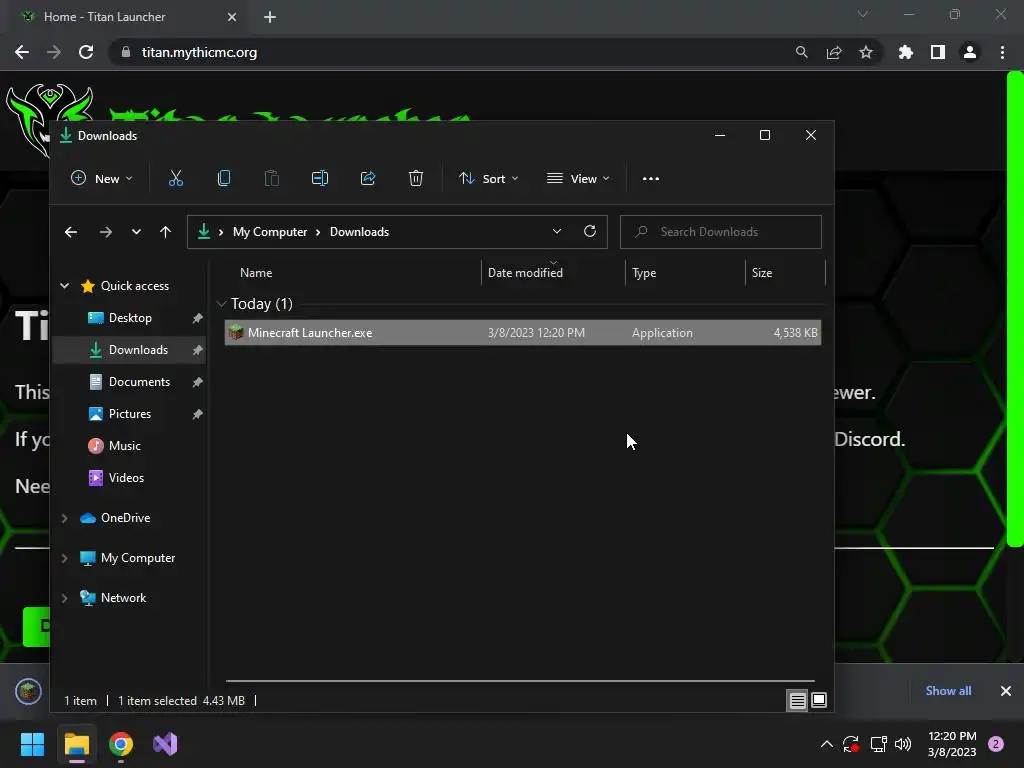Click Chrome zoom magnifier icon in address bar
This screenshot has width=1024, height=768.
(x=801, y=52)
